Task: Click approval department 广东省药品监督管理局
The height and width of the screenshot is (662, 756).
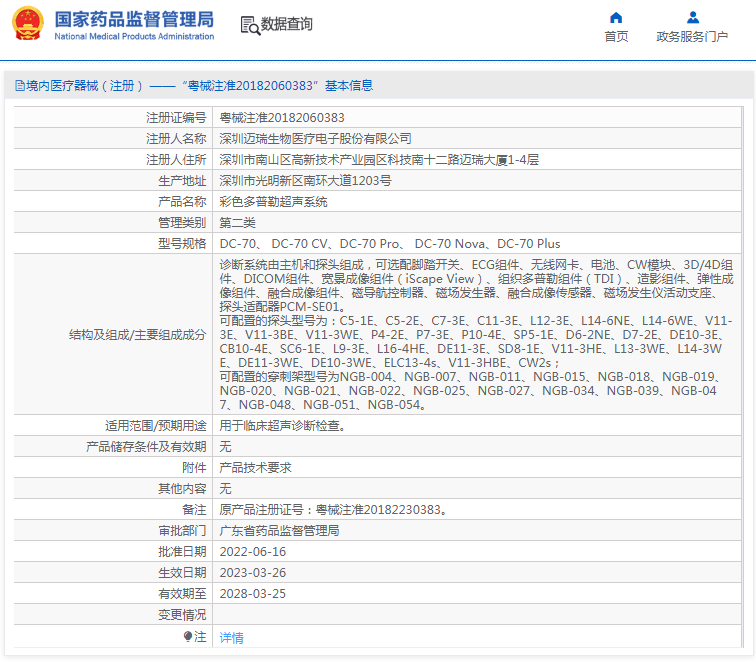Action: (280, 531)
